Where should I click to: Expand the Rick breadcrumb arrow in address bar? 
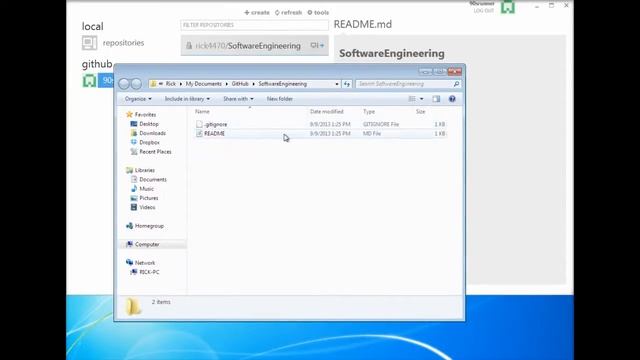coord(181,84)
